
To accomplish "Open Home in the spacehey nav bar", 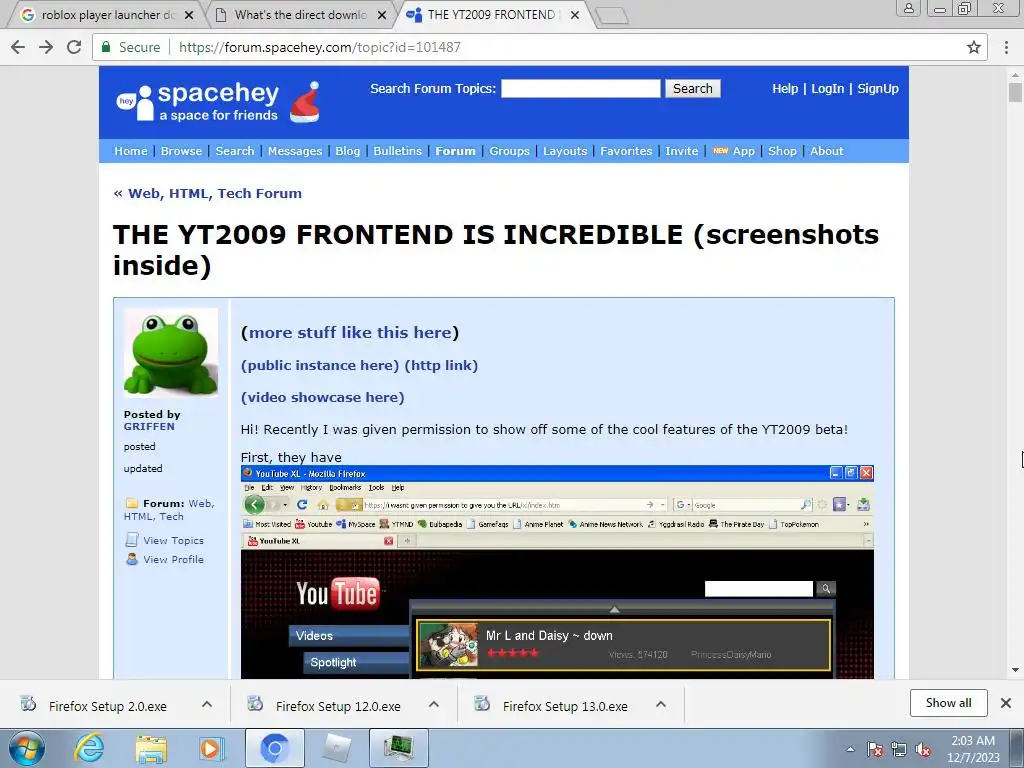I will (x=131, y=151).
